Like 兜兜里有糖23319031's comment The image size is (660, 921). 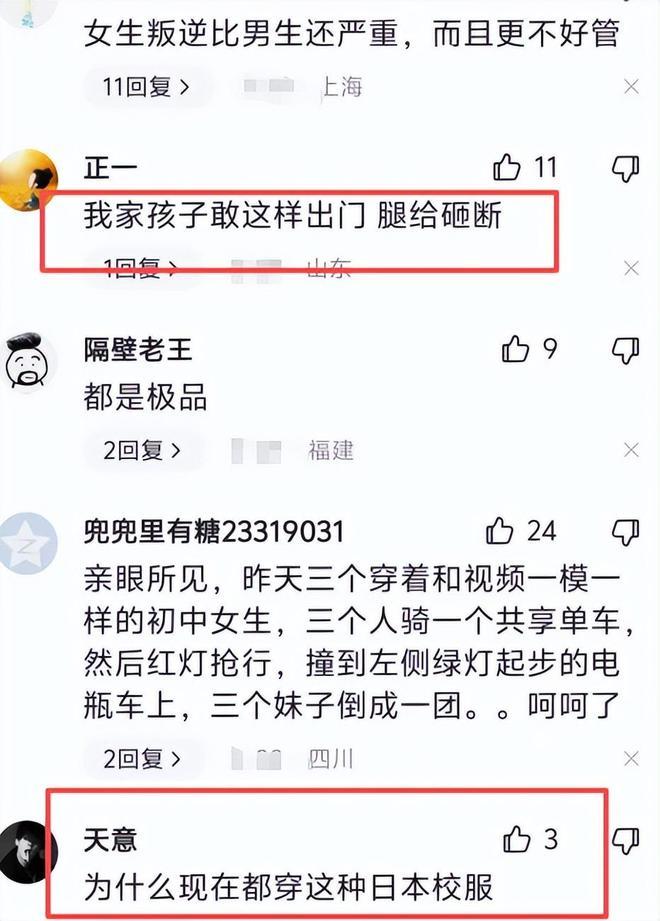[x=500, y=531]
